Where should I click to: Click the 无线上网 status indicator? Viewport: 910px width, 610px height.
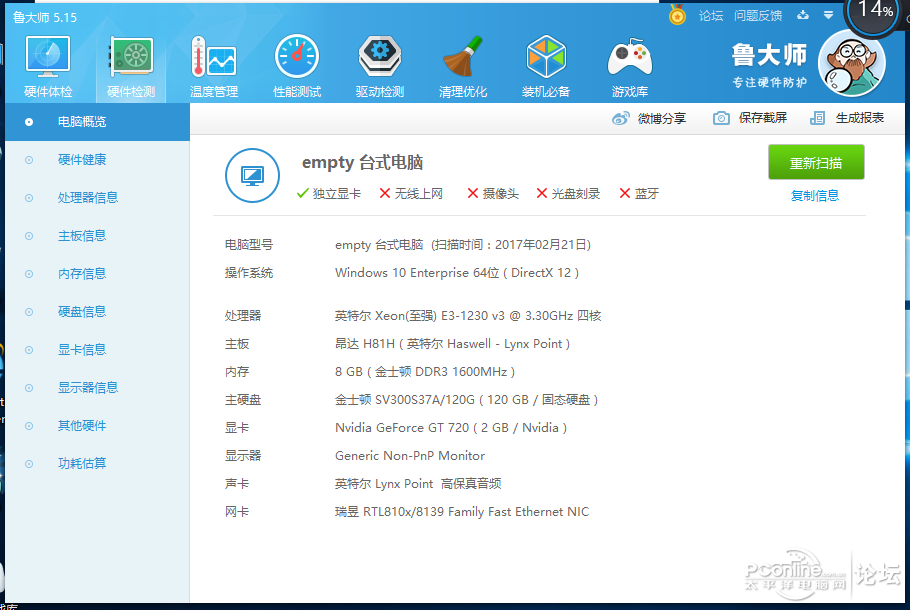click(x=411, y=194)
